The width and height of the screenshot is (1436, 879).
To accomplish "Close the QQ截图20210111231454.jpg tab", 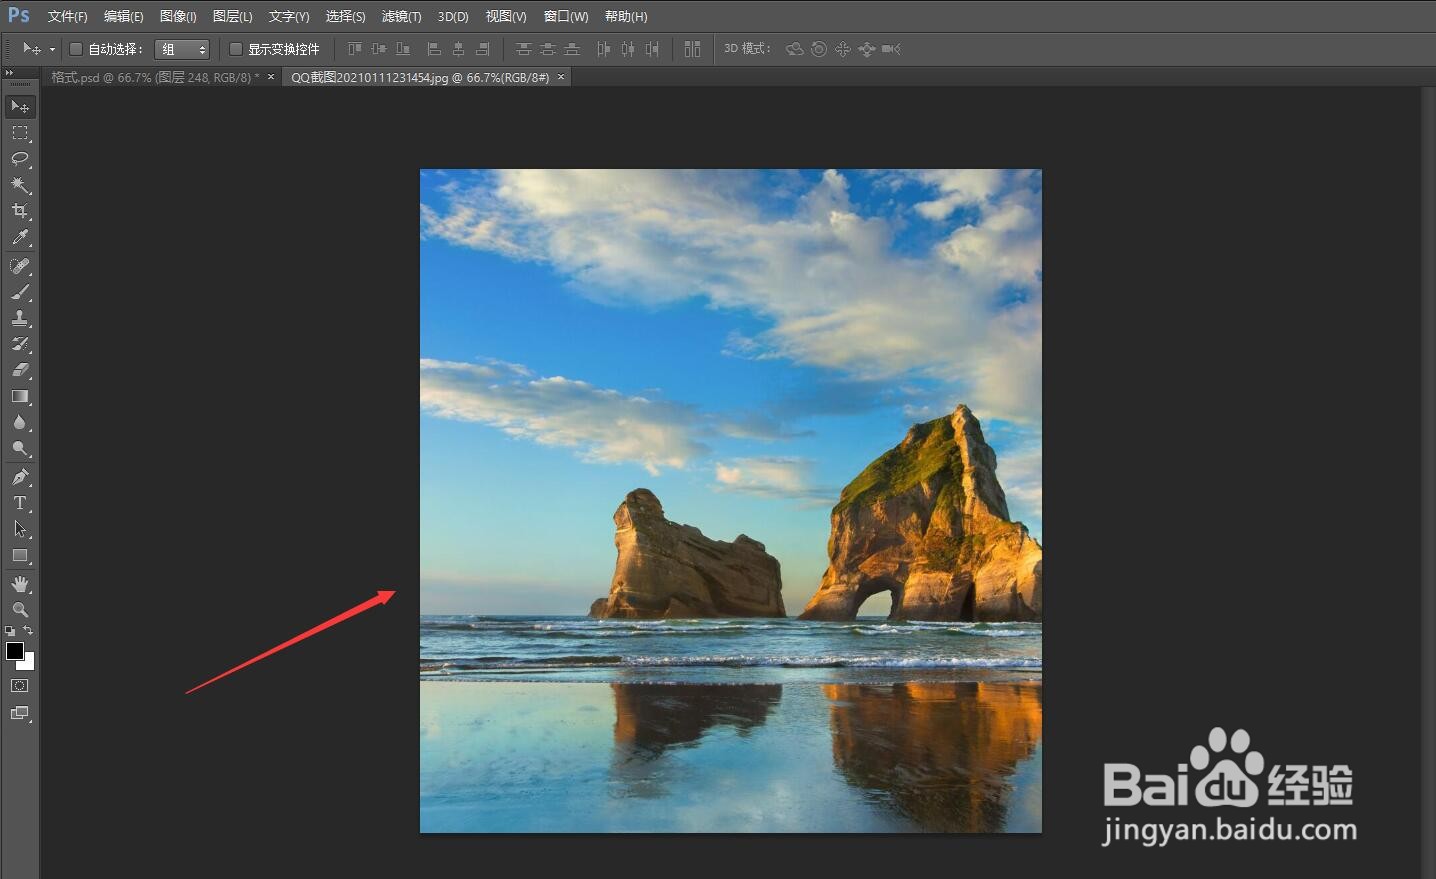I will (x=561, y=77).
